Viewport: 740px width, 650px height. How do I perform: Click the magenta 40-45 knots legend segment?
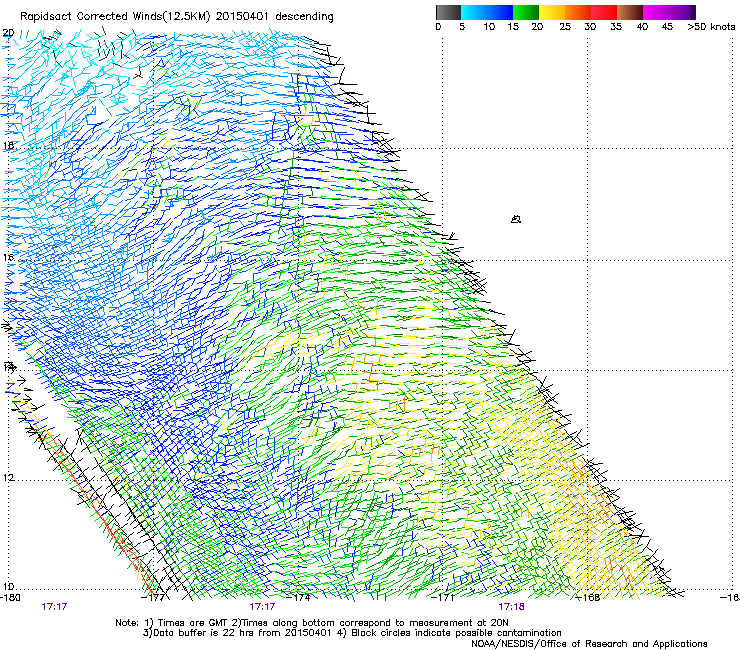656,12
